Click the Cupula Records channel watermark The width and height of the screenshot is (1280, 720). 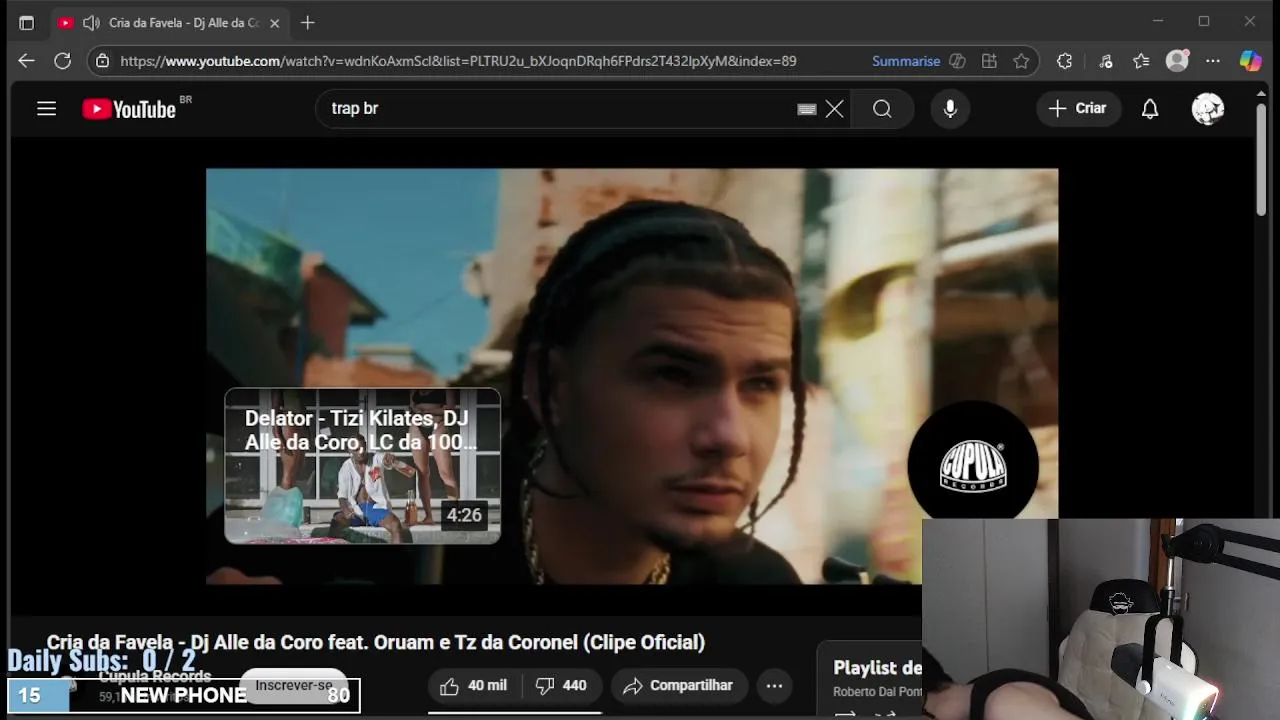pyautogui.click(x=973, y=466)
